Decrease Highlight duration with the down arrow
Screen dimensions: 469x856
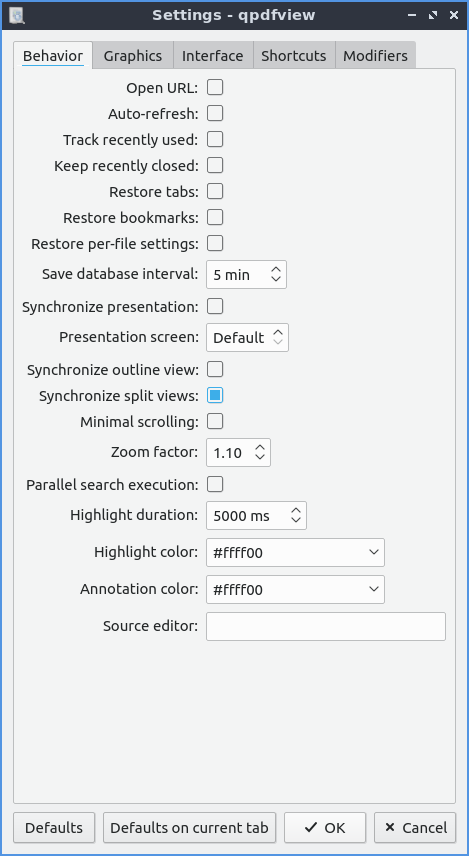coord(296,520)
